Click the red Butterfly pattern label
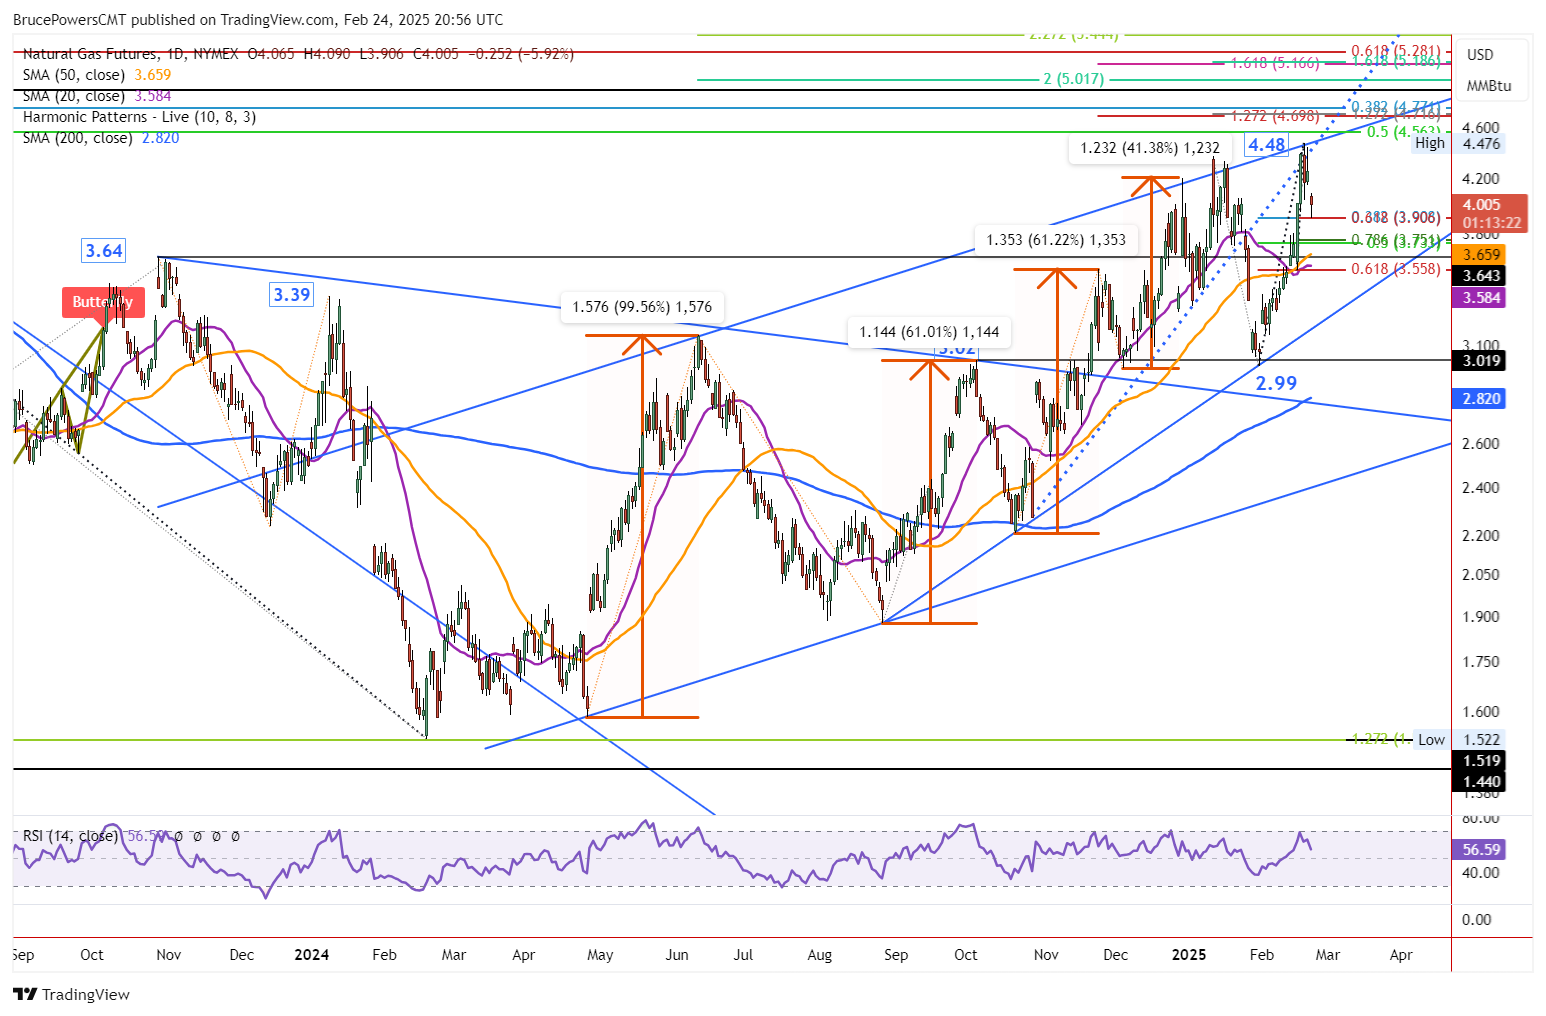Viewport: 1546px width, 1016px height. [x=103, y=302]
